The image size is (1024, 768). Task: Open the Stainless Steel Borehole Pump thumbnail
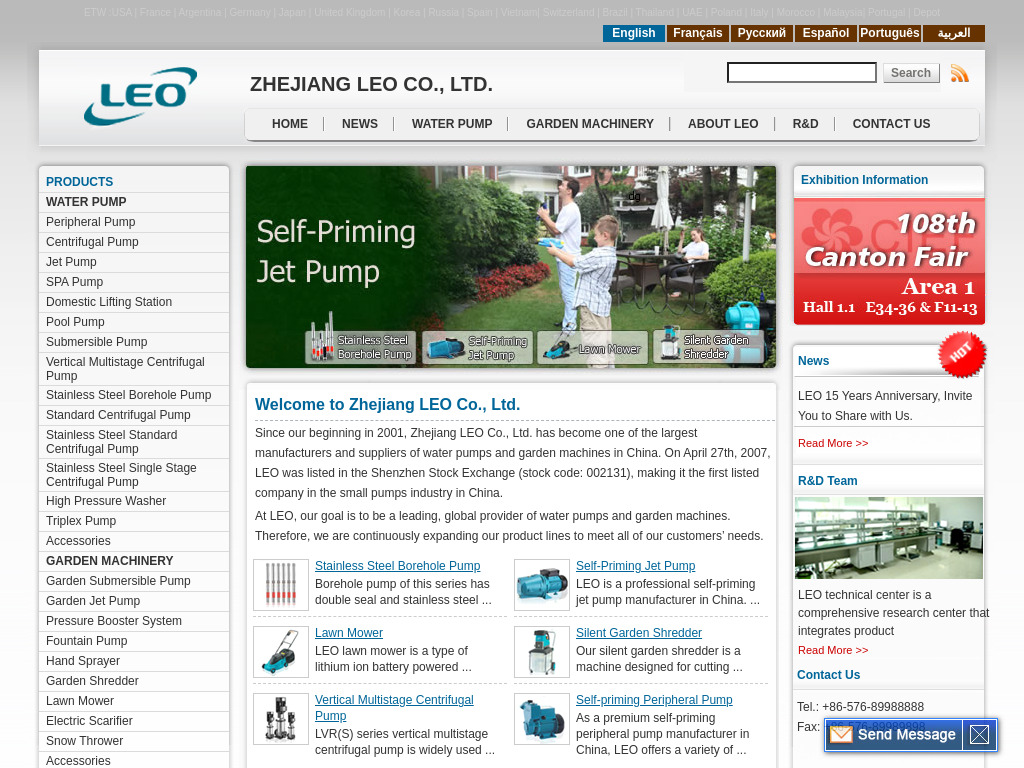pos(281,585)
